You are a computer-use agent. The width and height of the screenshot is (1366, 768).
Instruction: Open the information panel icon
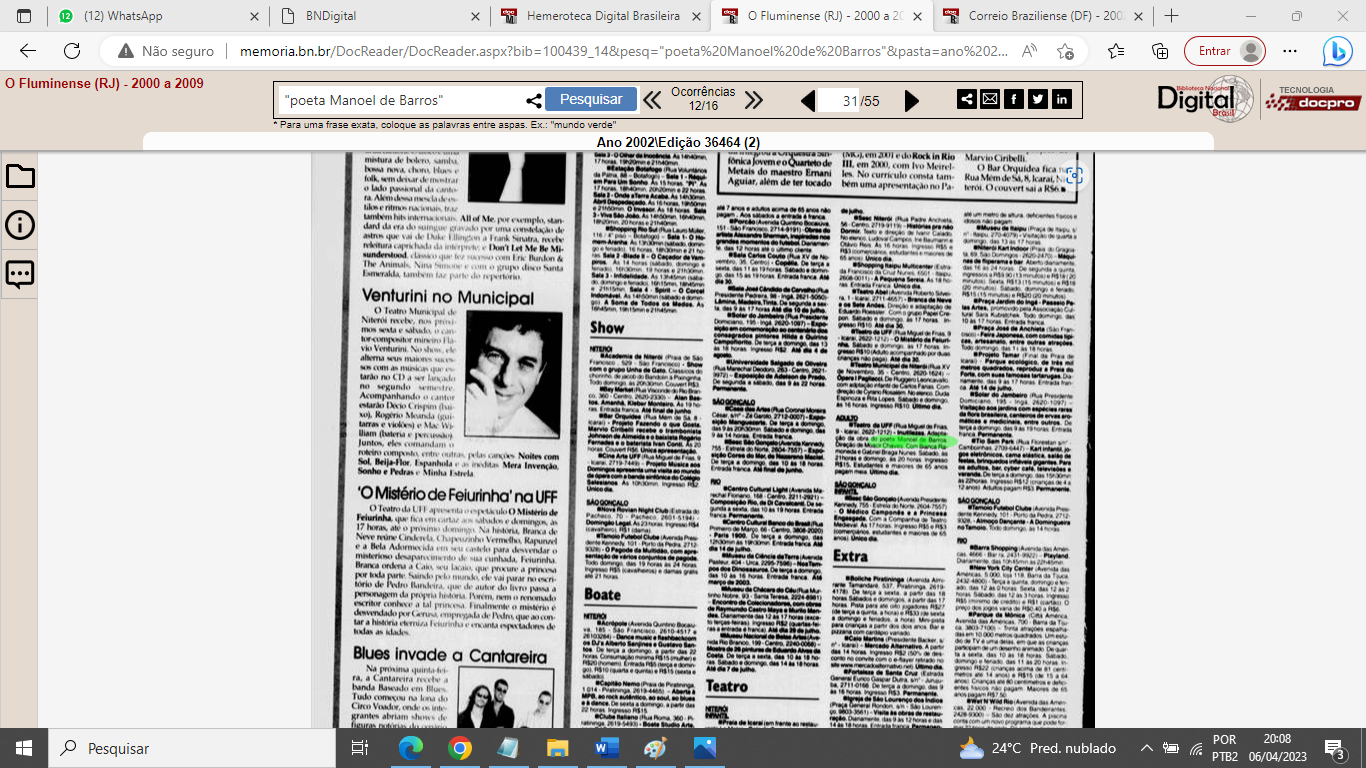pos(20,225)
